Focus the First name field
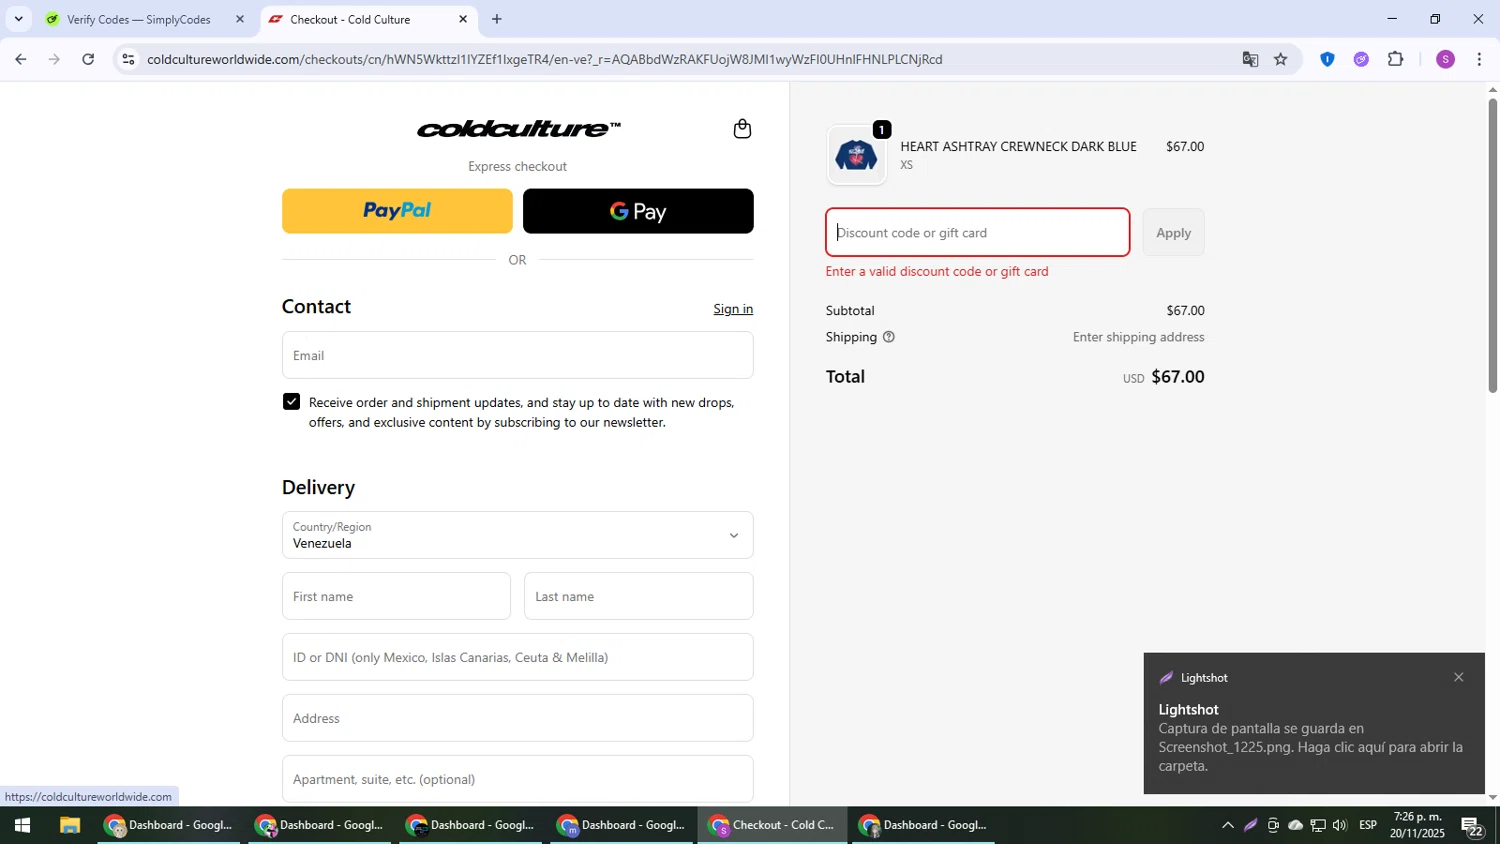The width and height of the screenshot is (1500, 844). pos(396,596)
